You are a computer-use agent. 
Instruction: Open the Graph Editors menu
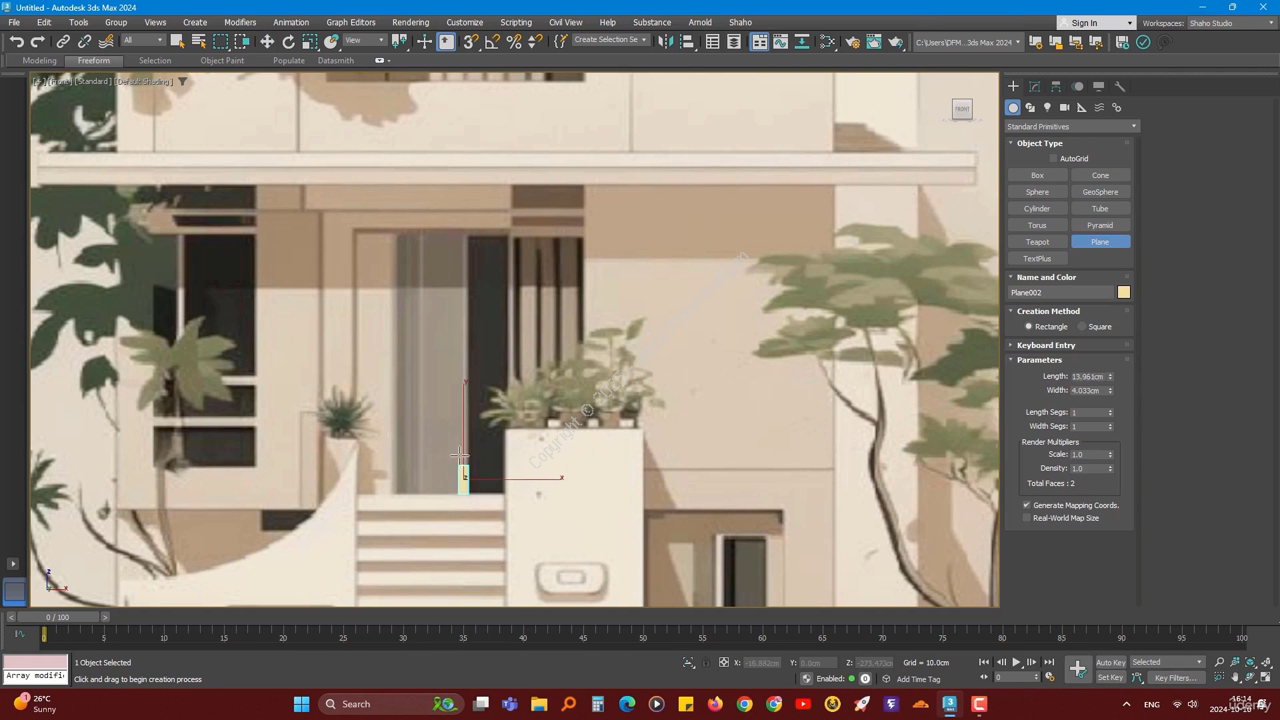tap(351, 22)
